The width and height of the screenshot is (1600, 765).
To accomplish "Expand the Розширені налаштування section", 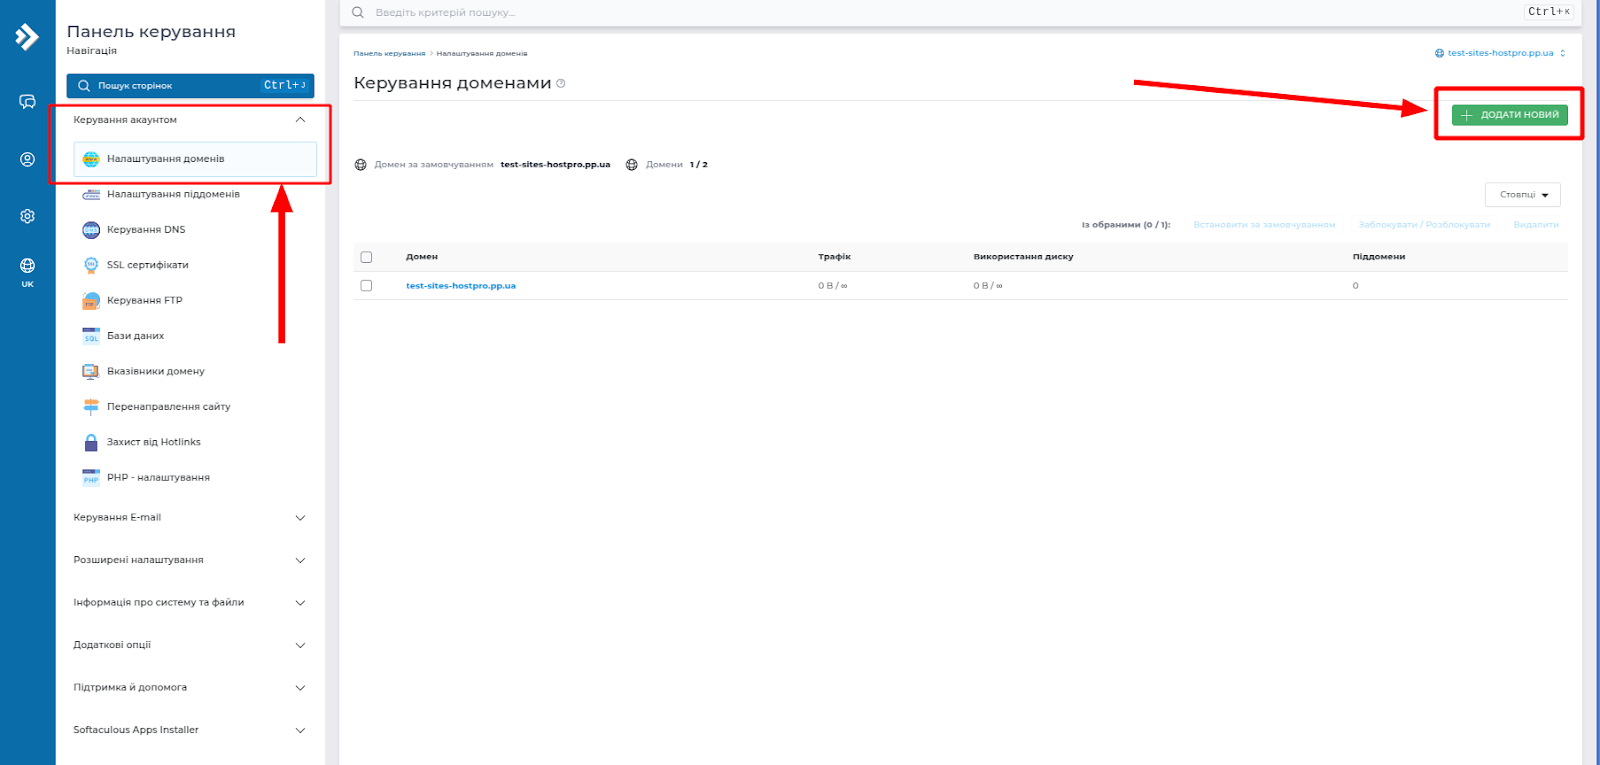I will [300, 560].
